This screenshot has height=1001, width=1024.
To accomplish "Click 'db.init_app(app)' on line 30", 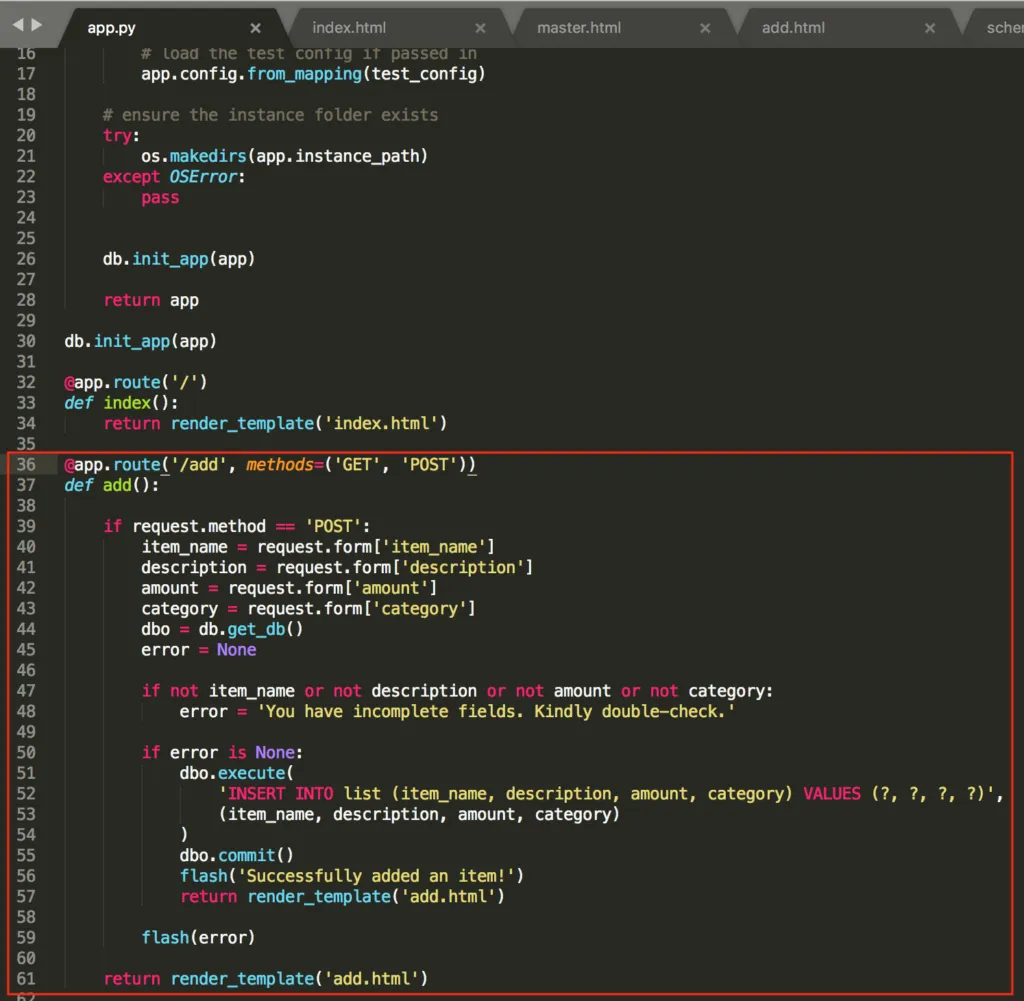I will coord(140,341).
